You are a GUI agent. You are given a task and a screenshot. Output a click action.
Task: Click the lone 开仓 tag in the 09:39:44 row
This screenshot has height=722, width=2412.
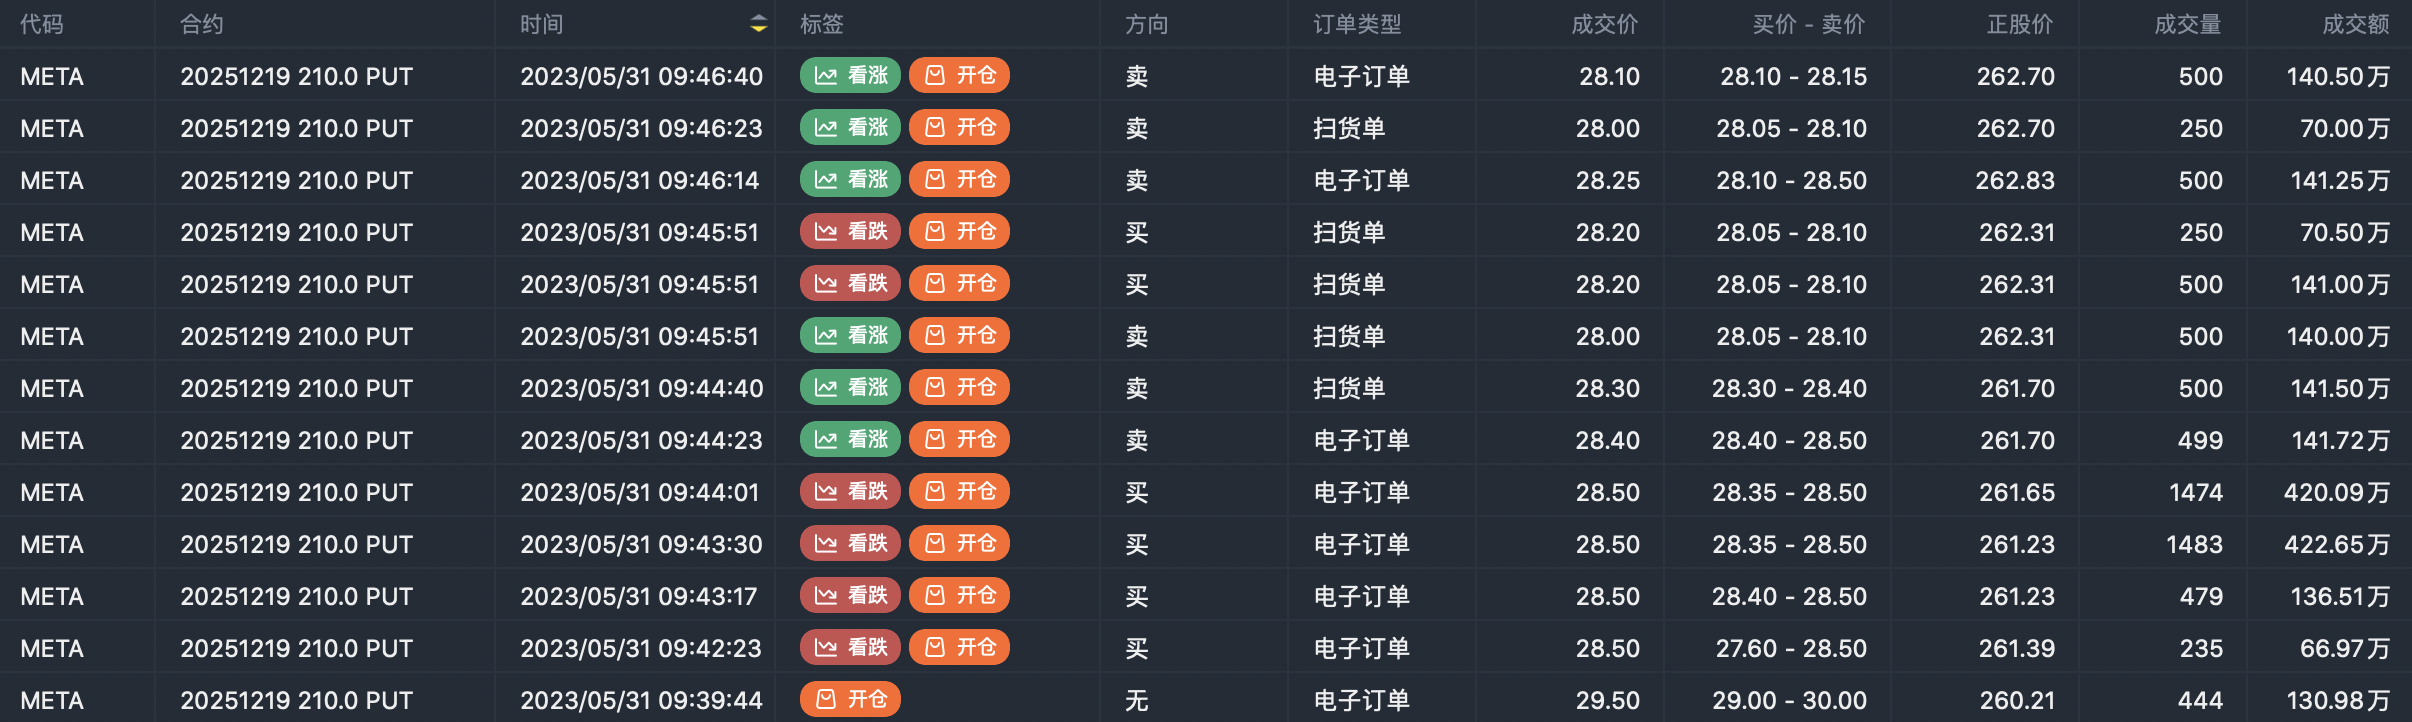850,699
